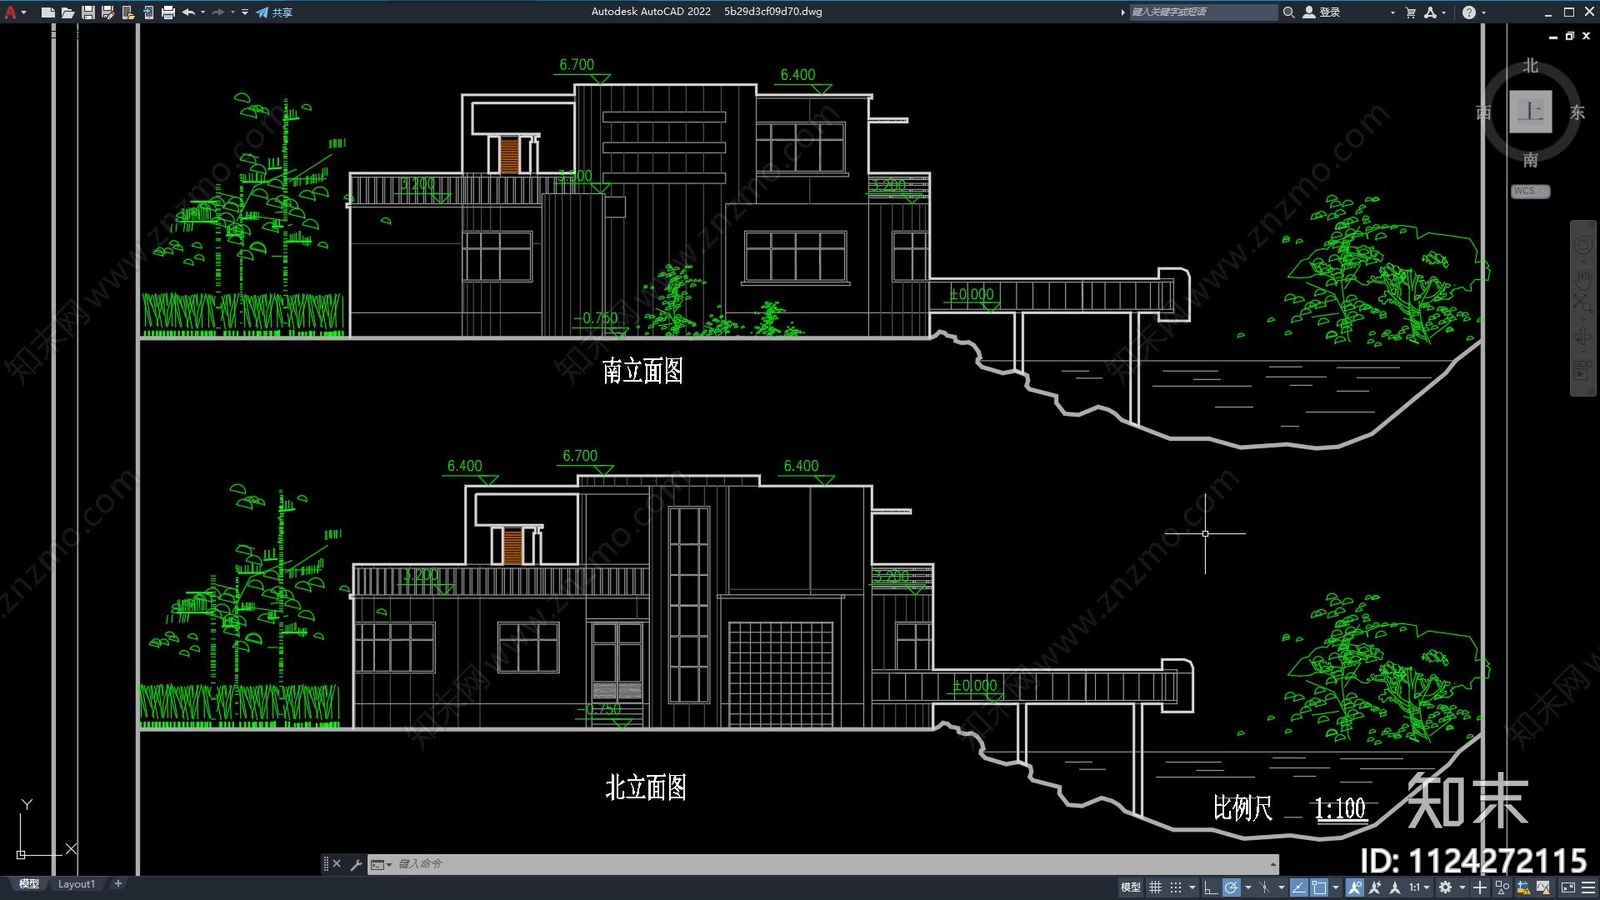Toggle the drawing grid display

[1155, 887]
